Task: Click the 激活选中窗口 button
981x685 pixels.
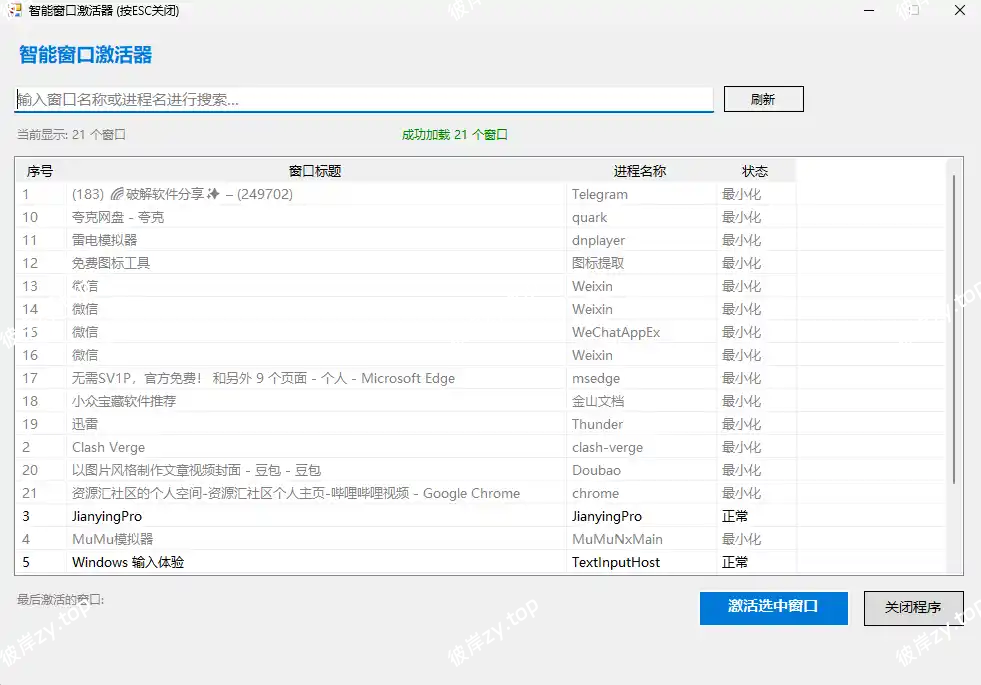Action: coord(773,608)
